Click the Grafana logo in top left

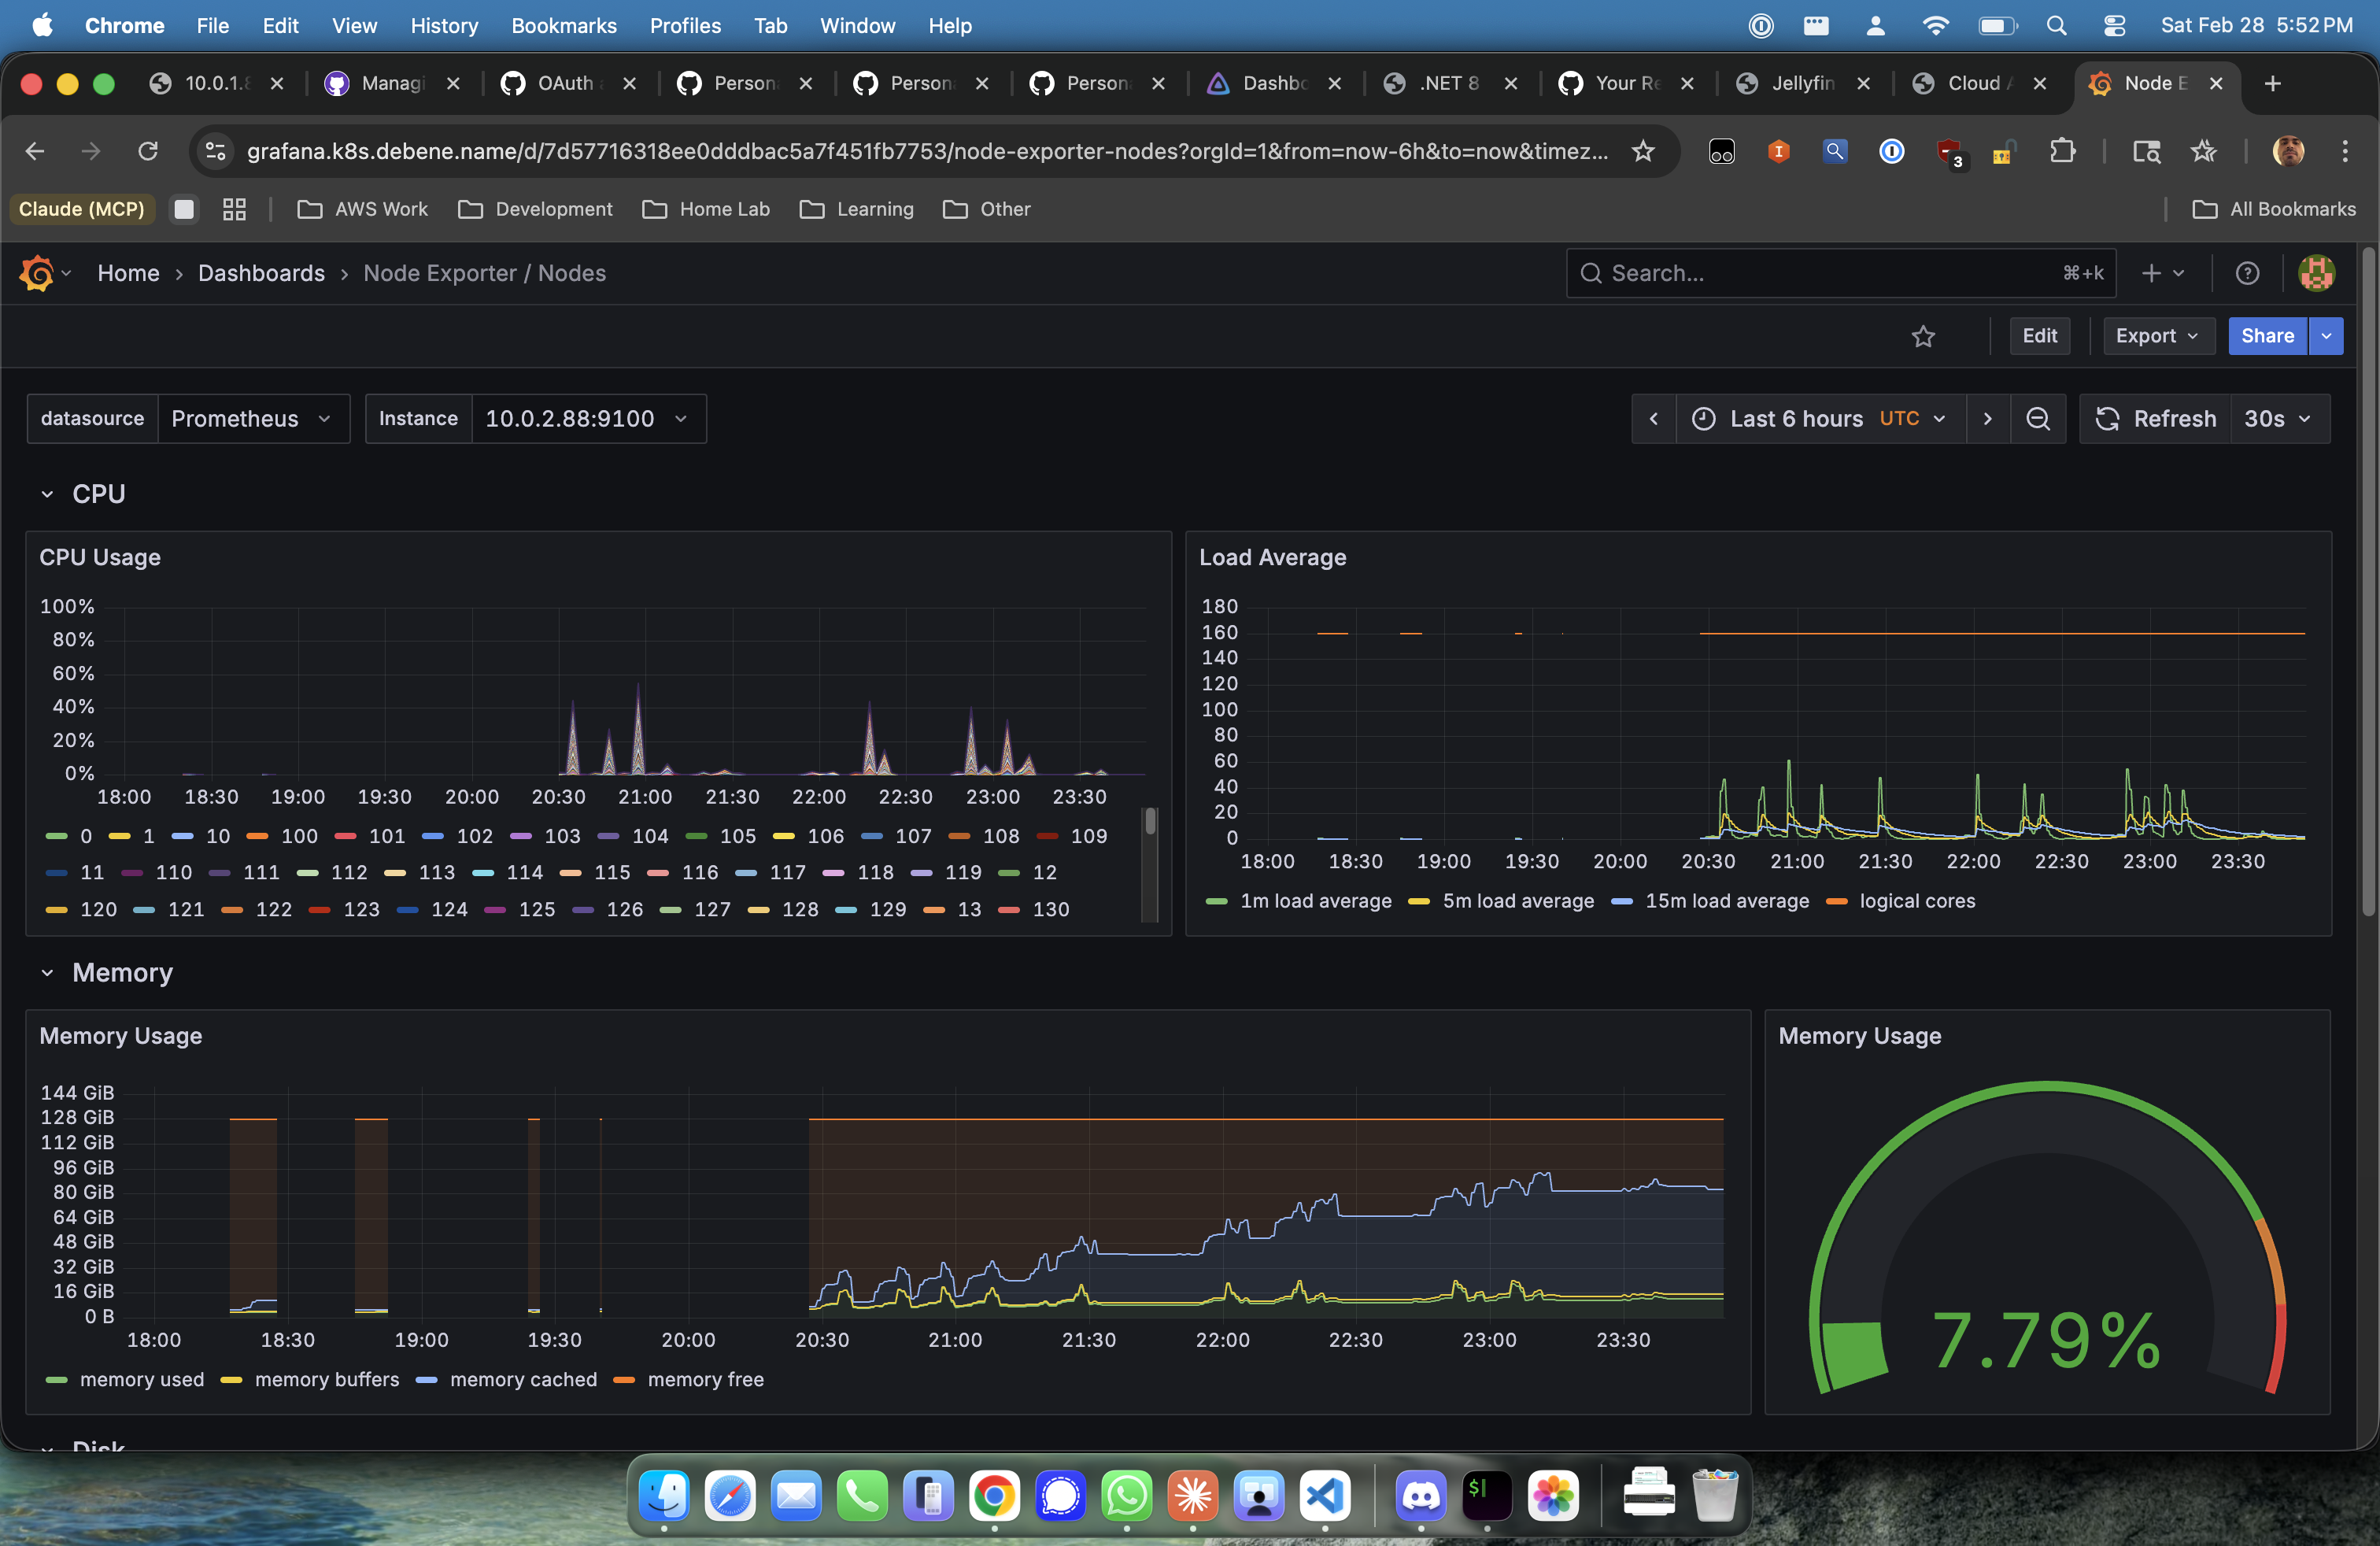pos(38,273)
